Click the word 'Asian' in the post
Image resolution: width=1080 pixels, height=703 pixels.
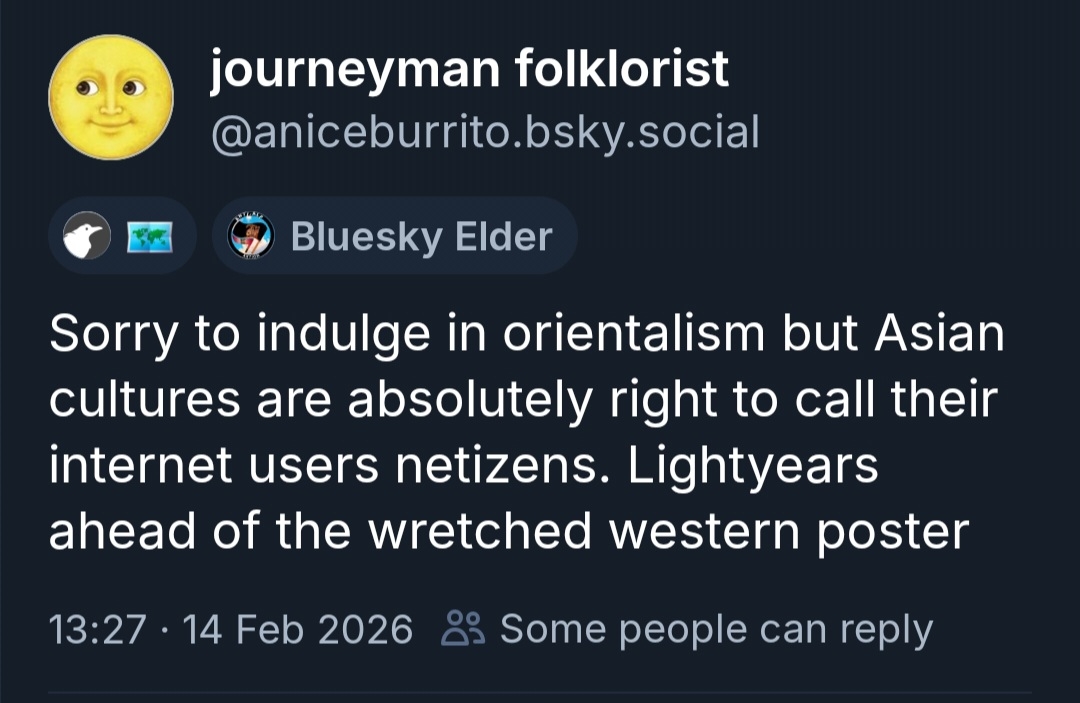coord(940,334)
